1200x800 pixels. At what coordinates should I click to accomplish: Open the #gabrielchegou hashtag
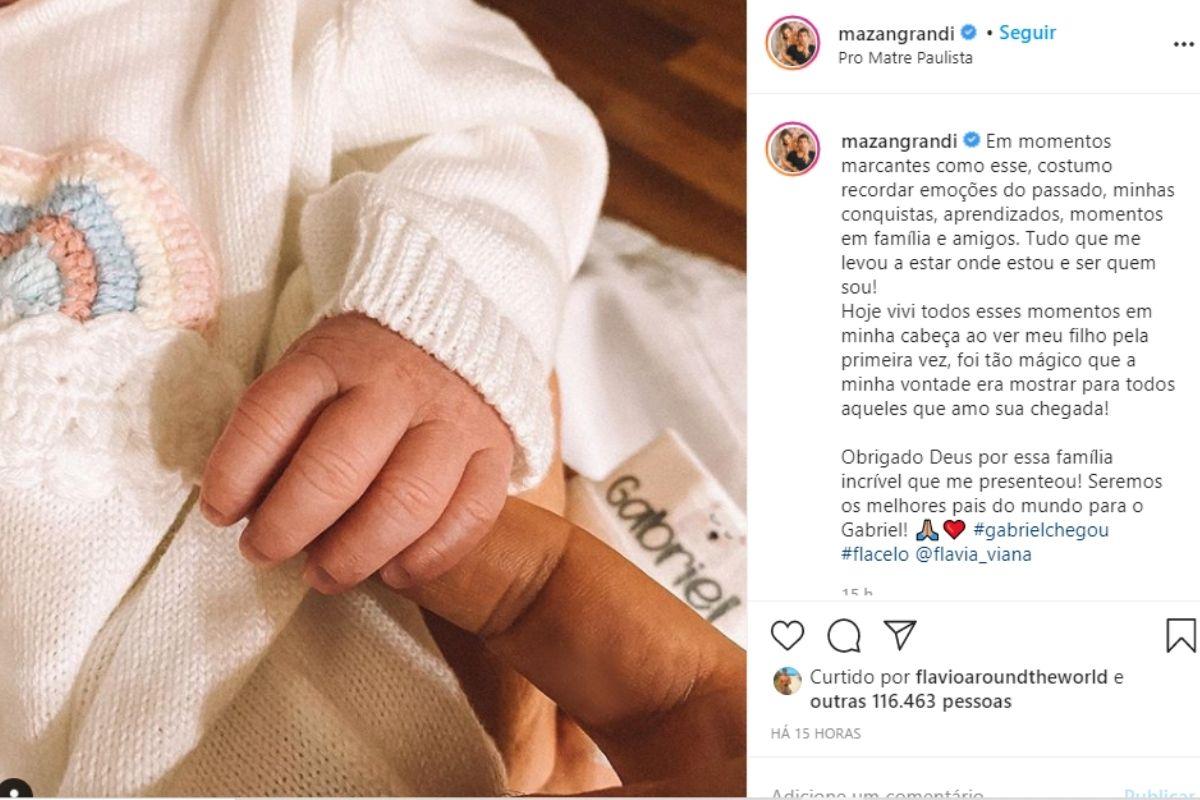[1040, 530]
